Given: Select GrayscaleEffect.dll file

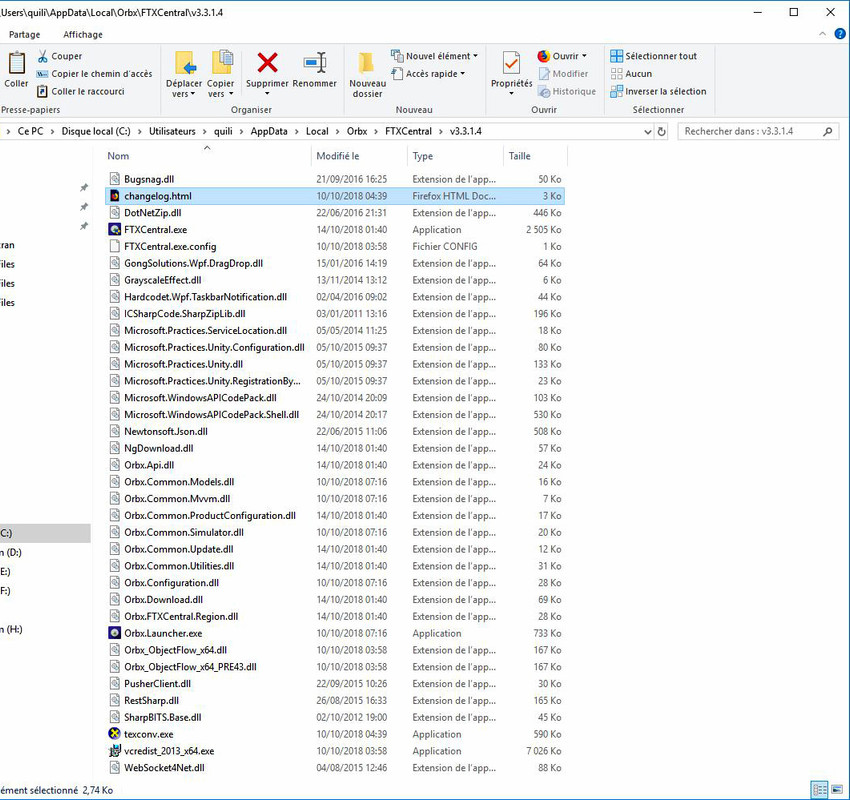Looking at the screenshot, I should (x=163, y=280).
